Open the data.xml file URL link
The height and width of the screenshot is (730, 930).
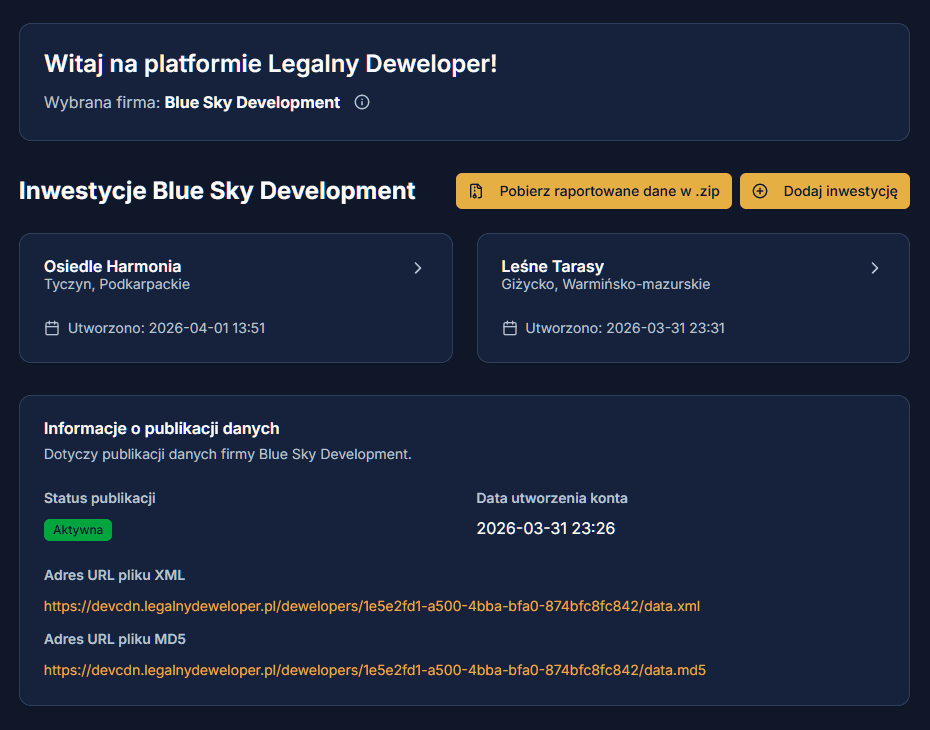pos(372,606)
